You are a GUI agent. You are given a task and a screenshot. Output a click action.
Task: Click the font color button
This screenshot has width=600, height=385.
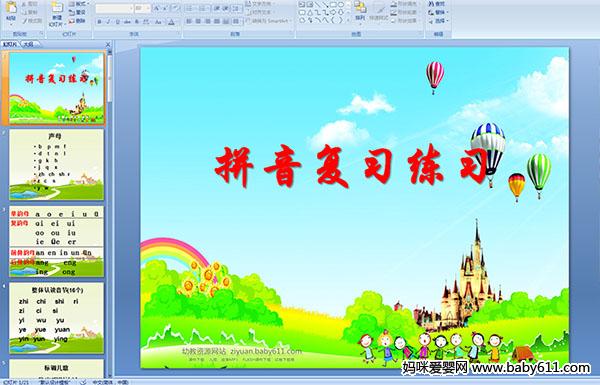pos(172,22)
